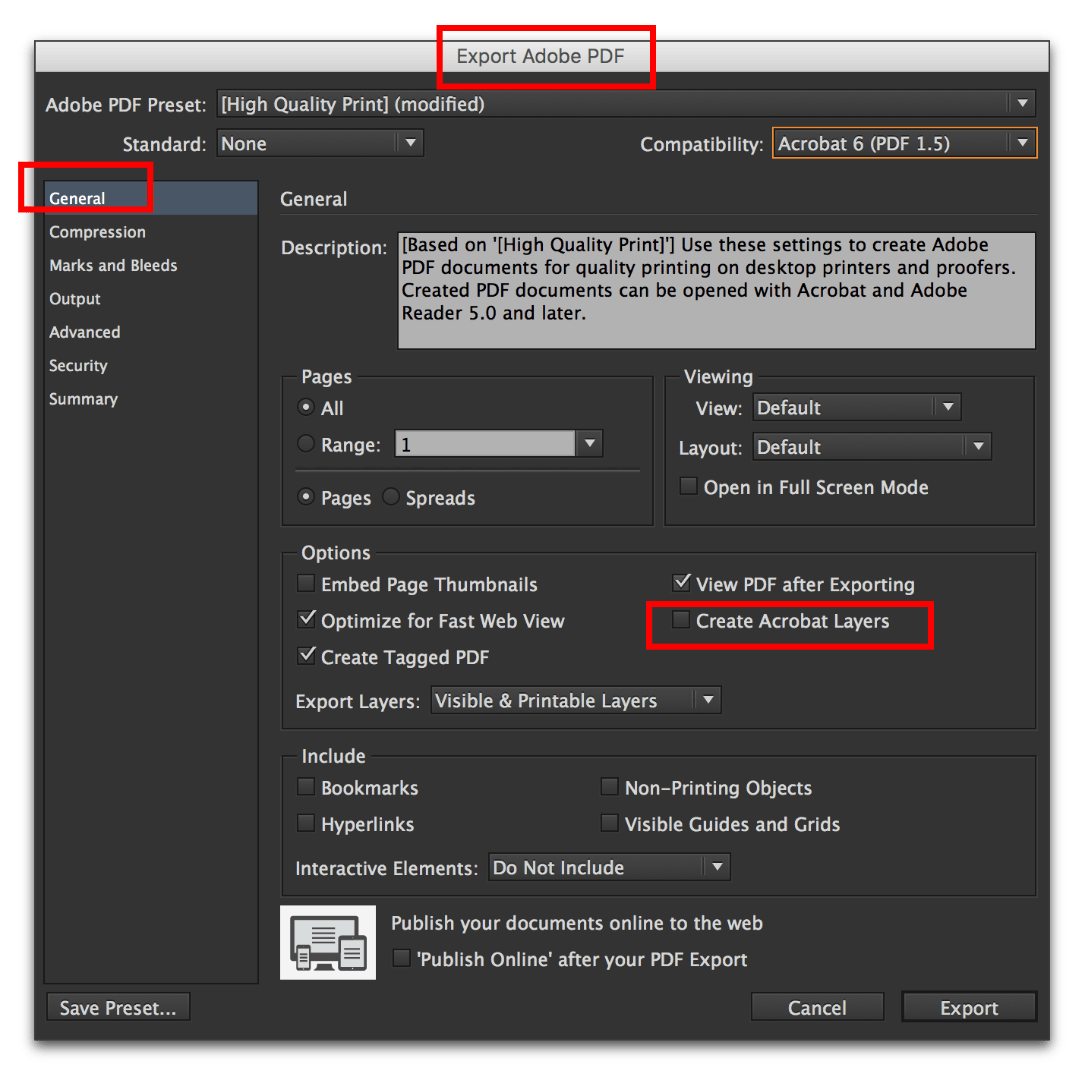Enable 'Publish Online' after PDF Export
1085x1080 pixels.
pos(401,958)
